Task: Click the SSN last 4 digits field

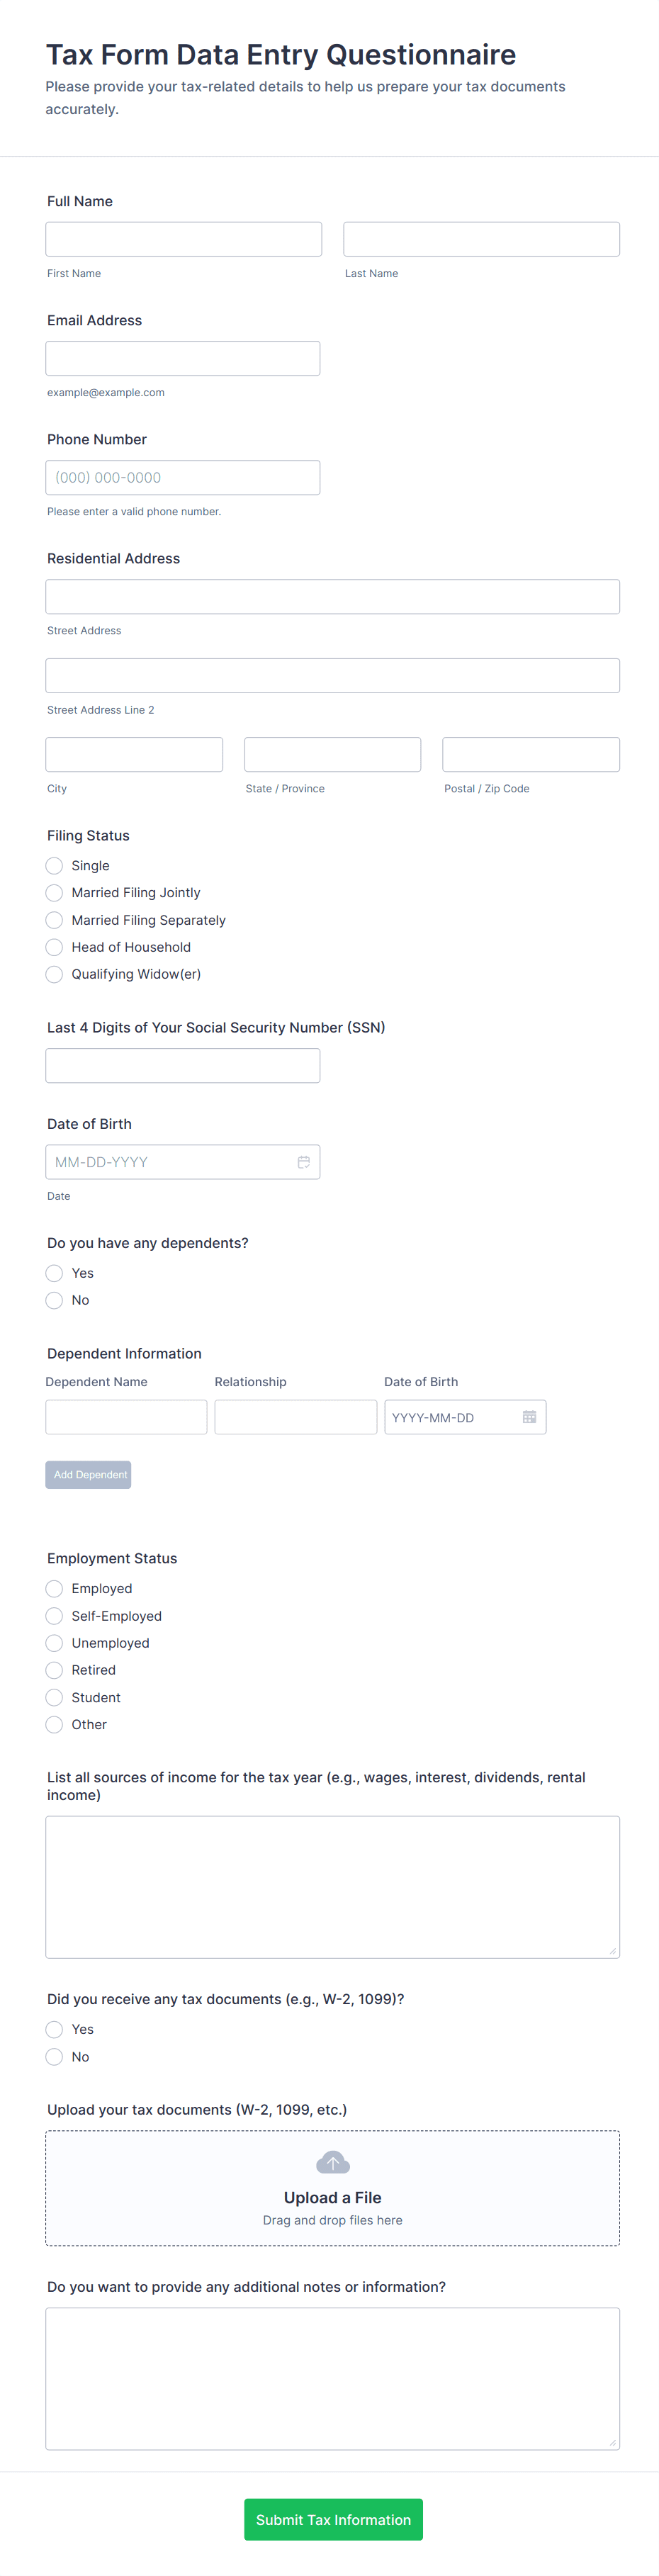Action: coord(183,1066)
